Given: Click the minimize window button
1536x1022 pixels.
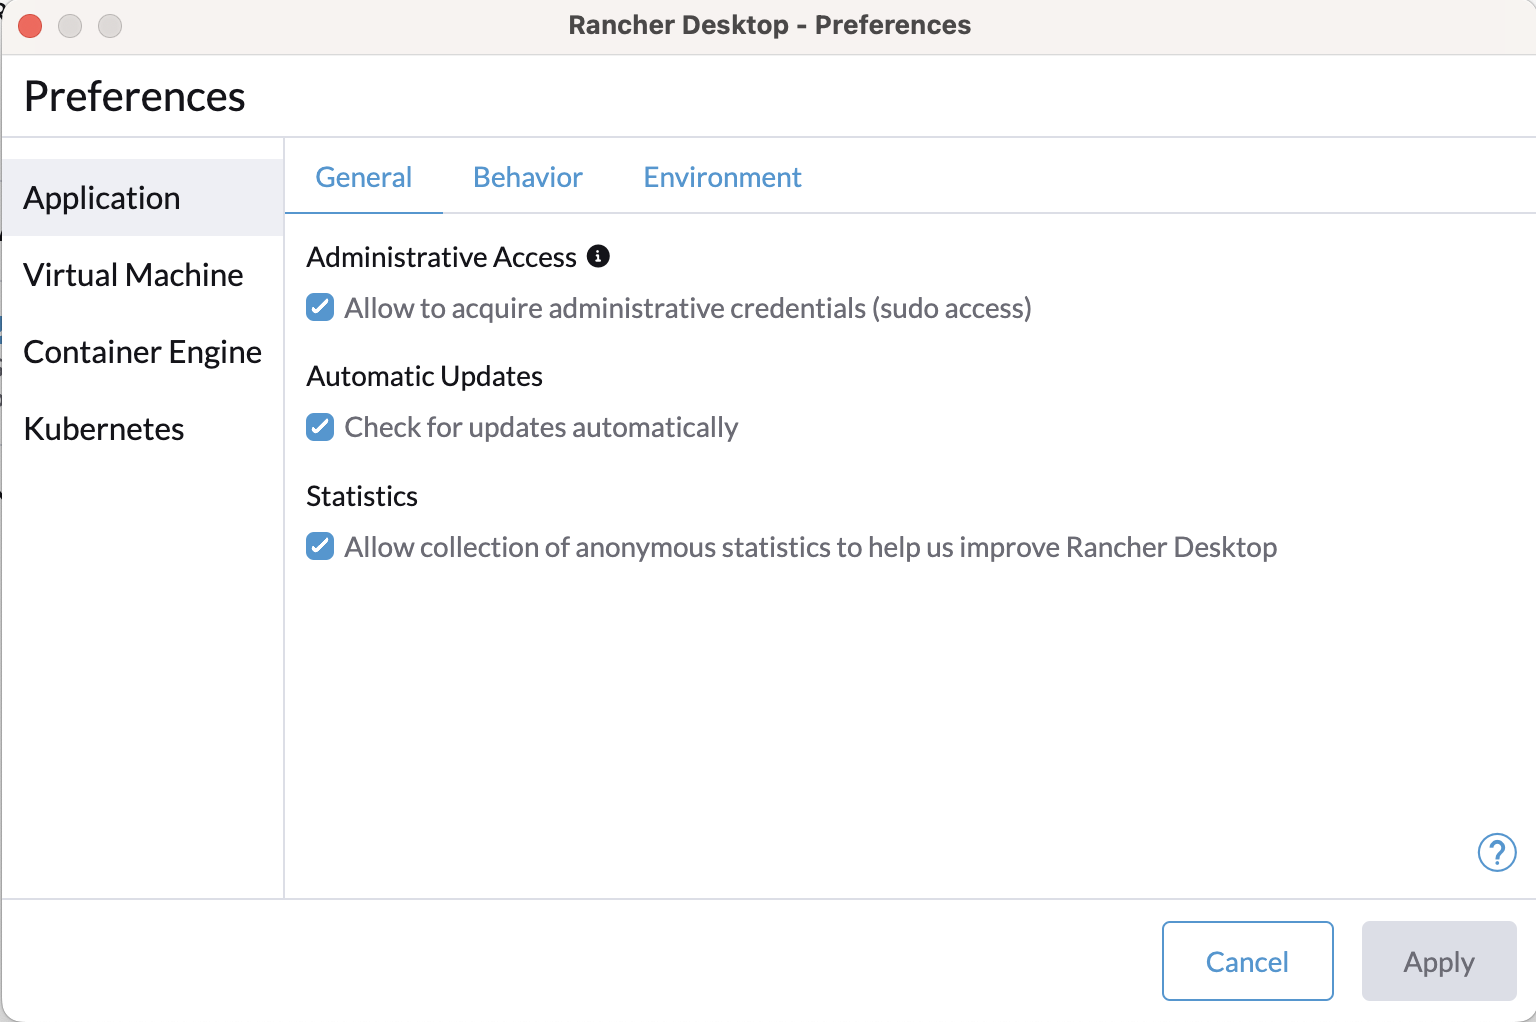Looking at the screenshot, I should click(x=70, y=26).
